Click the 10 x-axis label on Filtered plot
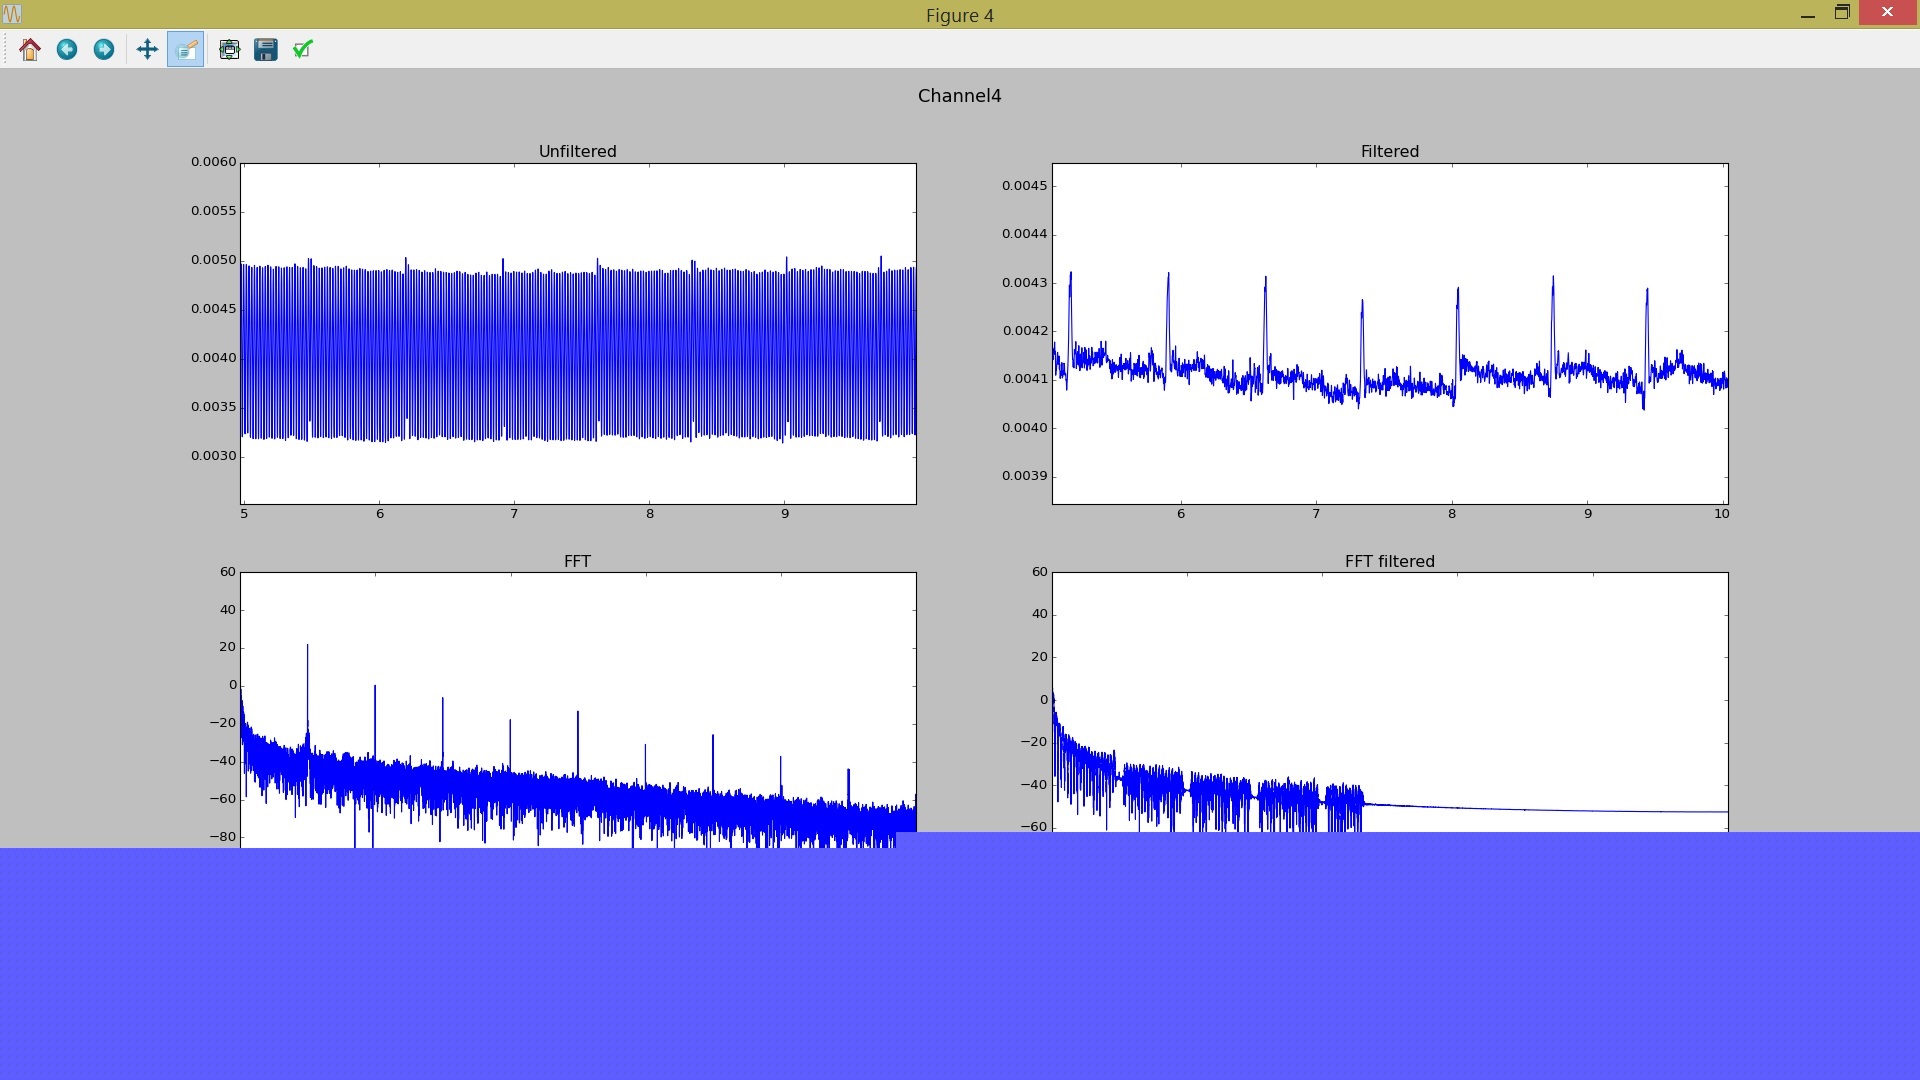Viewport: 1920px width, 1080px height. point(1721,514)
